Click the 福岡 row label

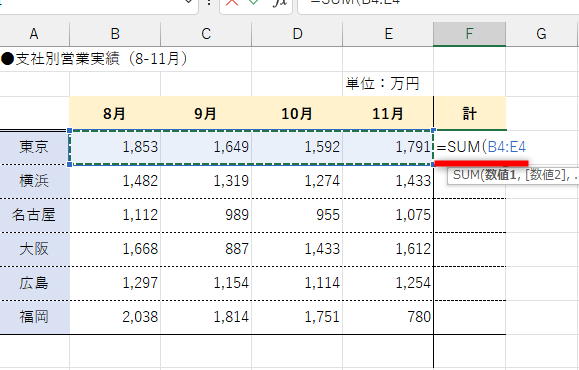click(x=34, y=317)
